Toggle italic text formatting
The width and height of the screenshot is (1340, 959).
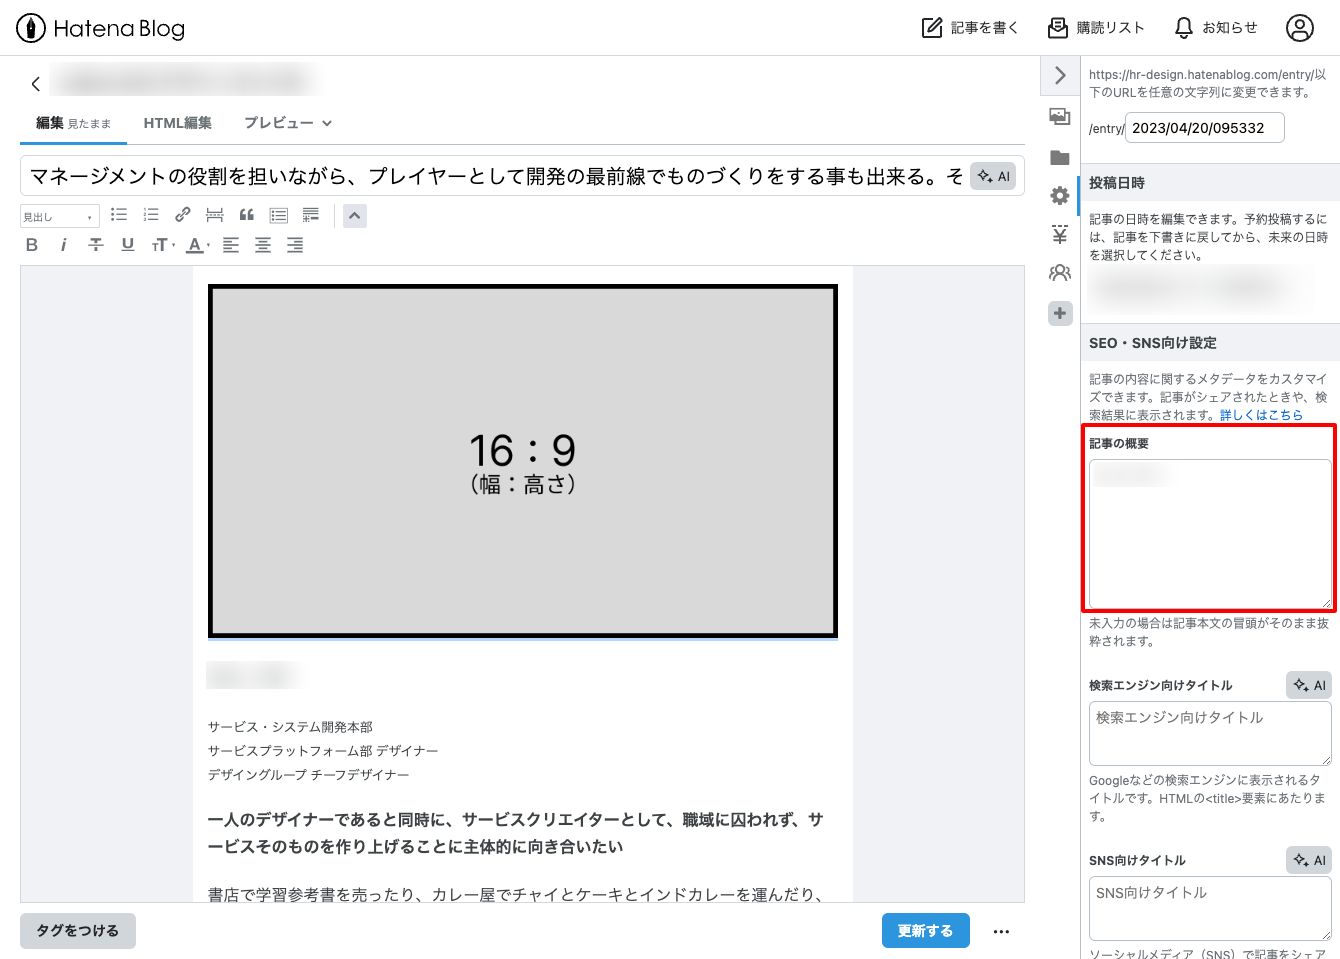[x=64, y=245]
